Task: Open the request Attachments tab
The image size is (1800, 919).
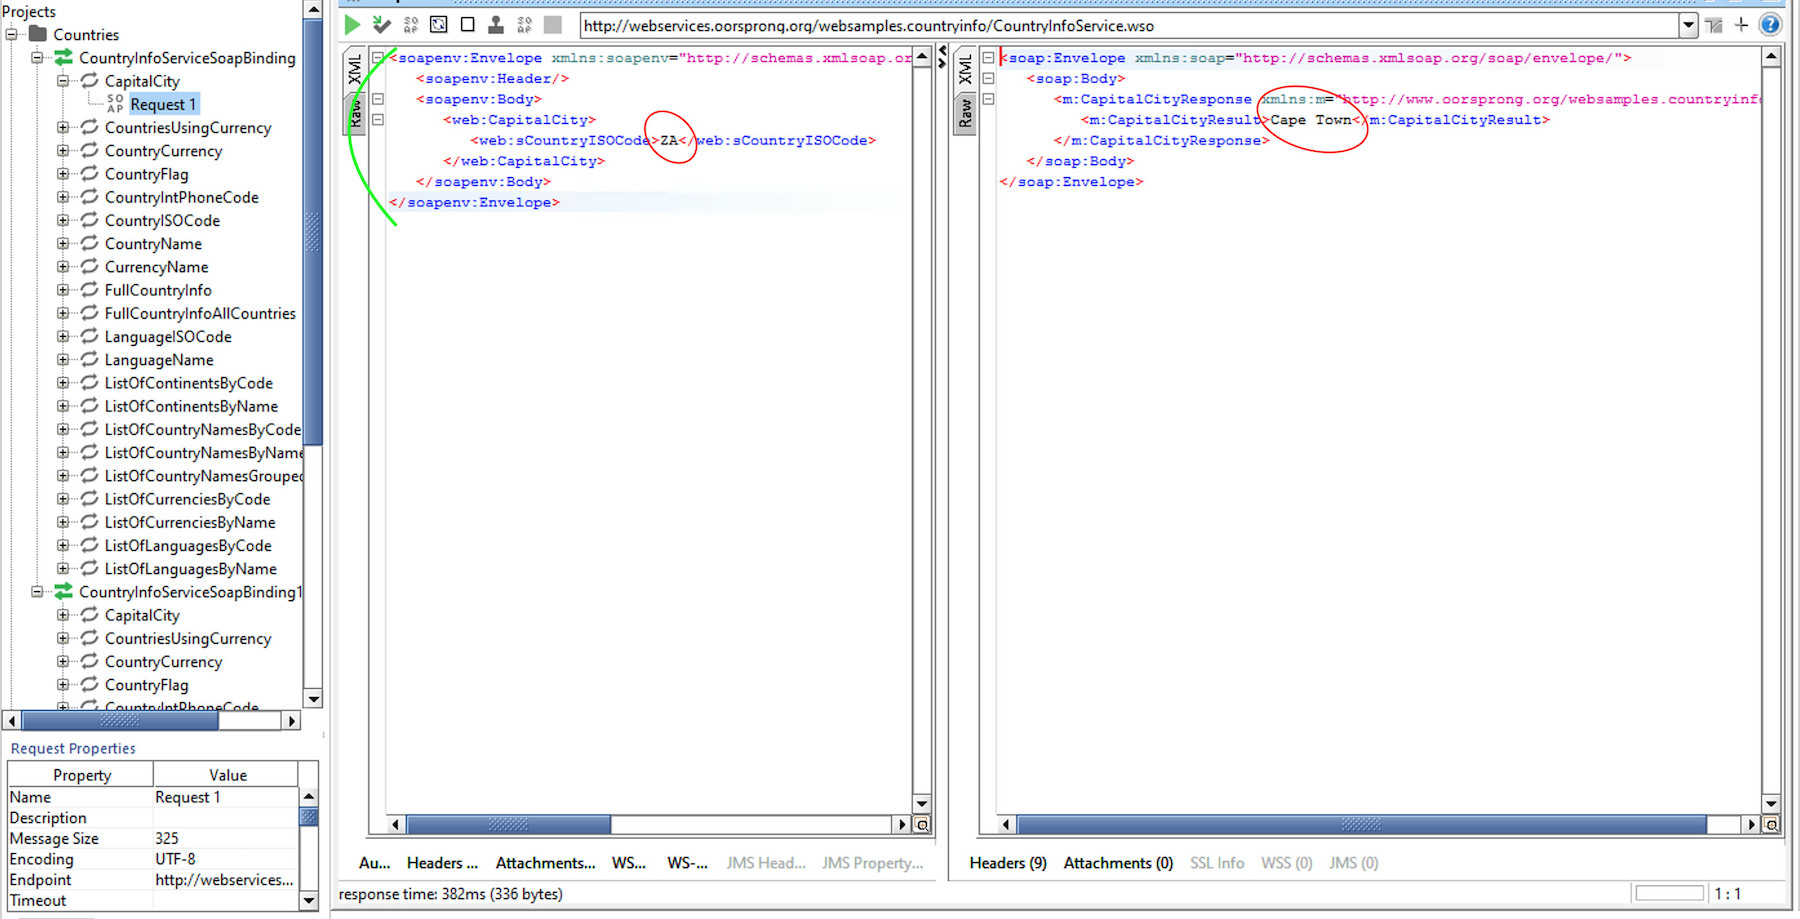Action: tap(545, 863)
